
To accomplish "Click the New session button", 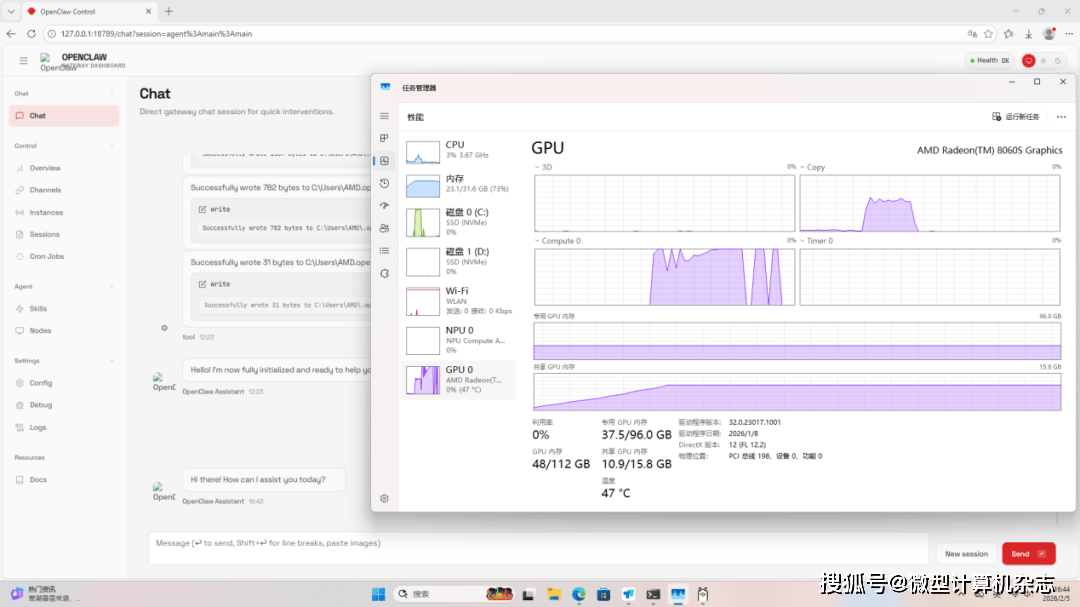I will [966, 553].
